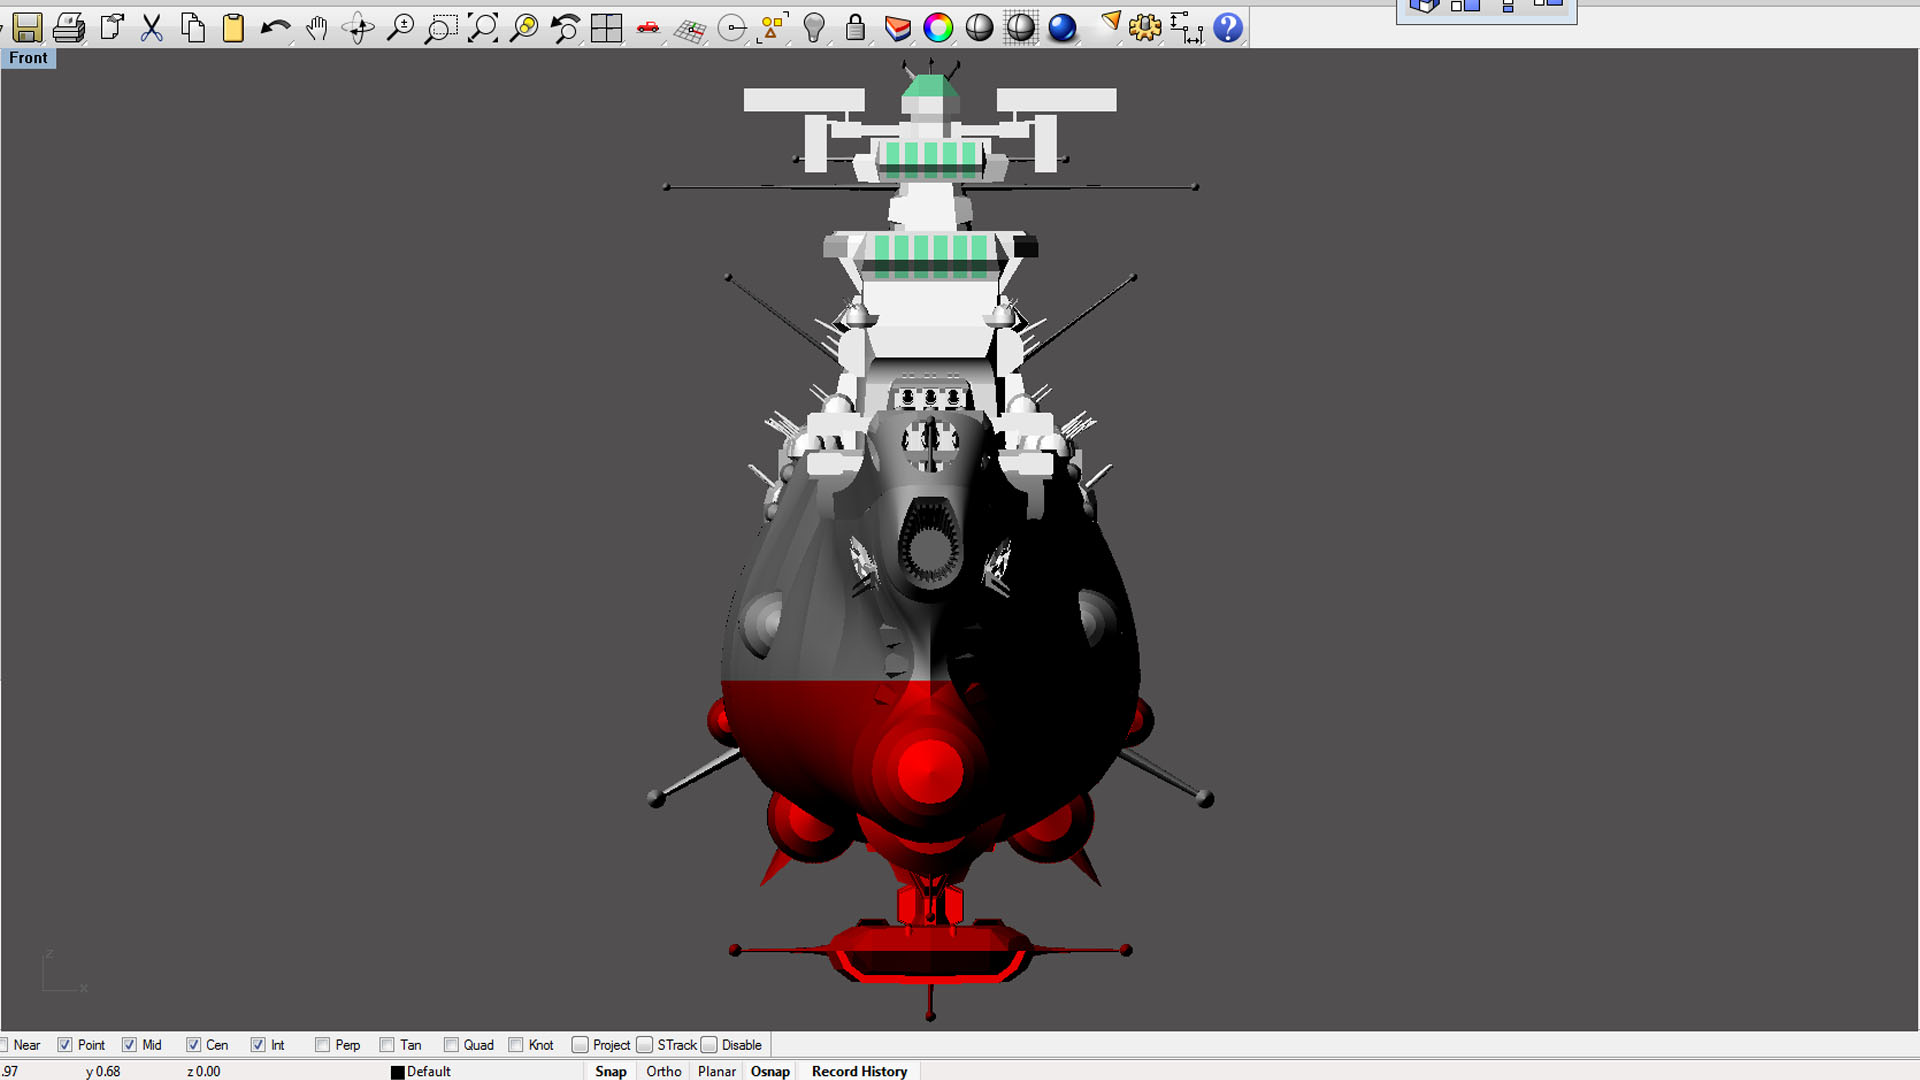Choose the Zoom Dynamic magnifier
Screen dimensions: 1920x1080
(400, 27)
